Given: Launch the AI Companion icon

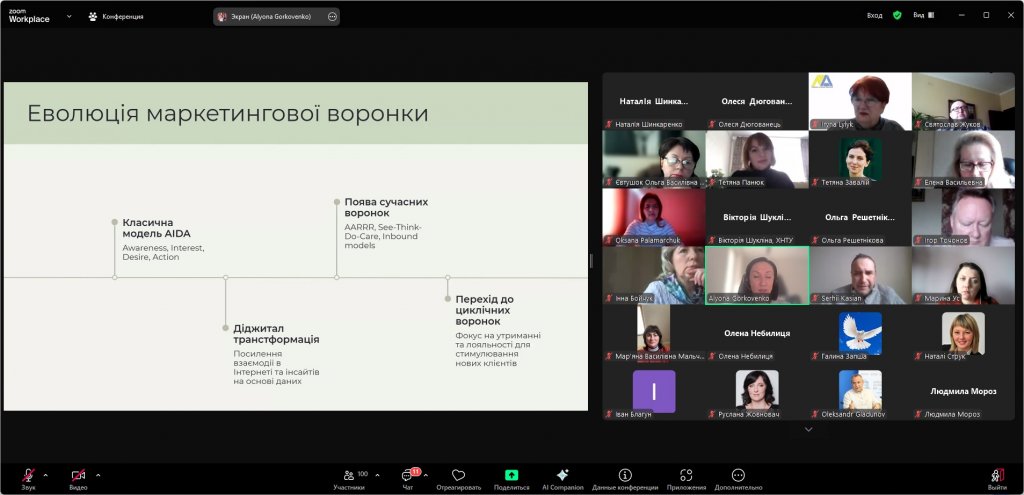Looking at the screenshot, I should tap(562, 476).
